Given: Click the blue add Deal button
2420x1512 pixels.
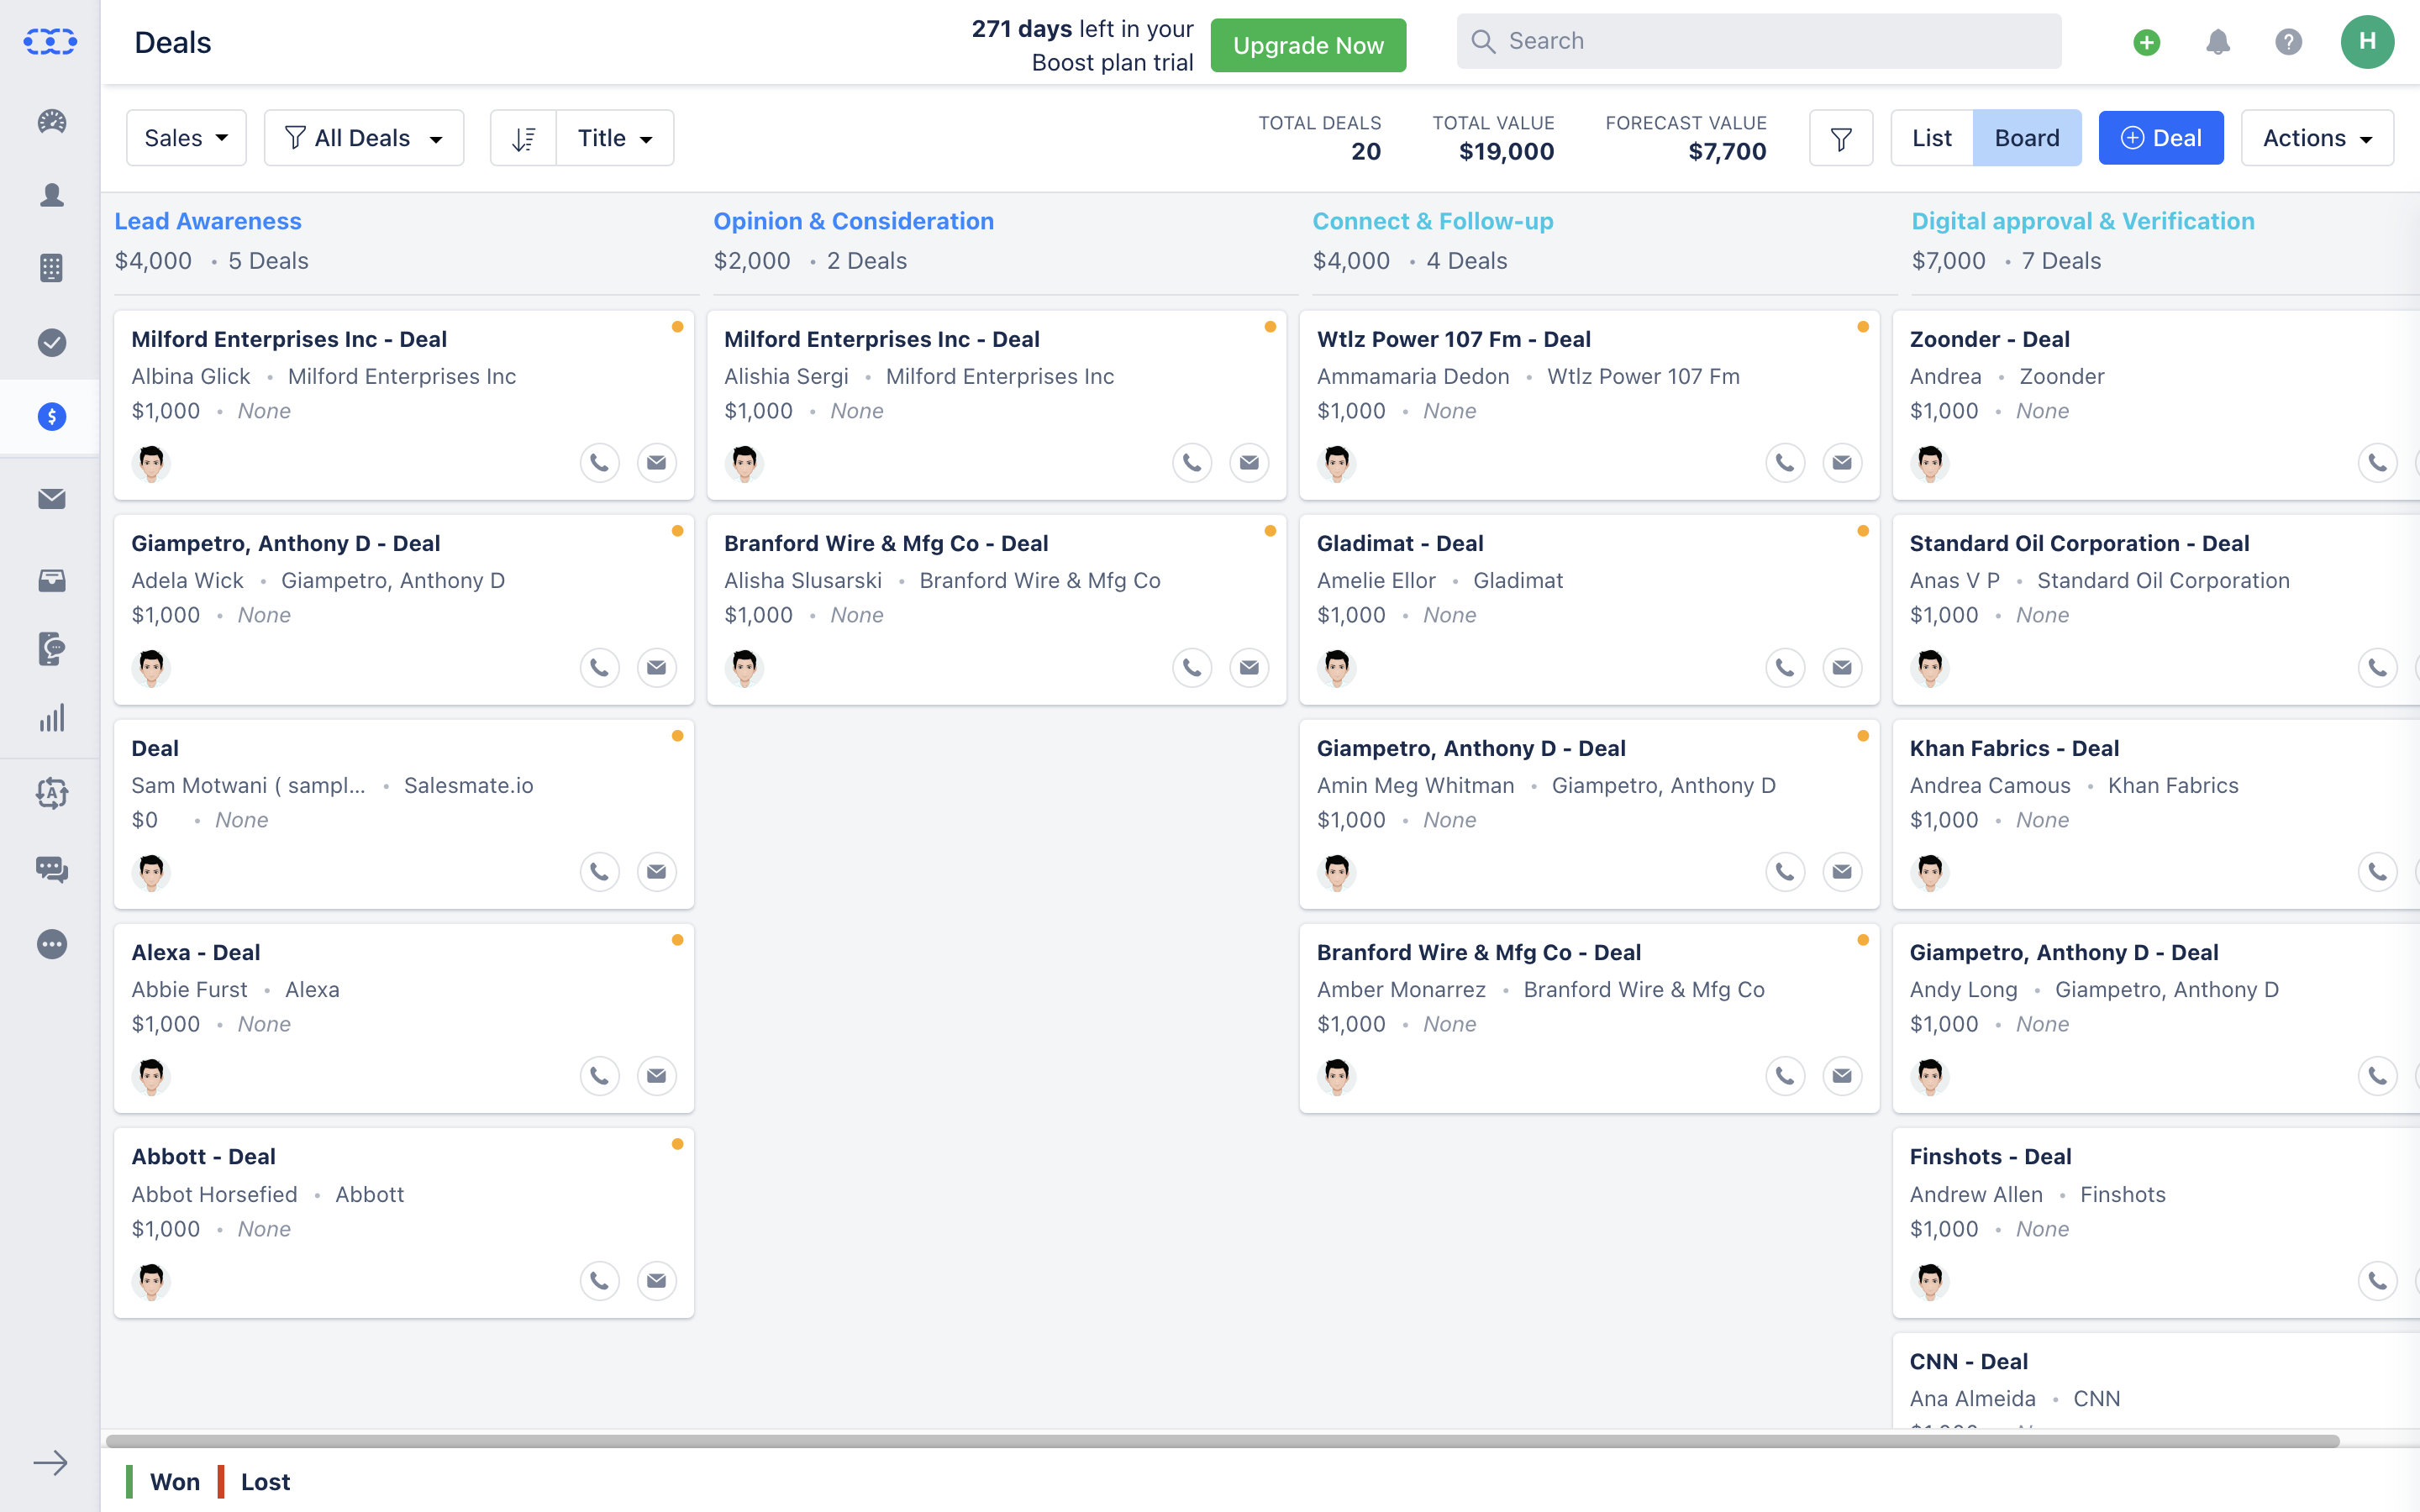Looking at the screenshot, I should pyautogui.click(x=2160, y=138).
